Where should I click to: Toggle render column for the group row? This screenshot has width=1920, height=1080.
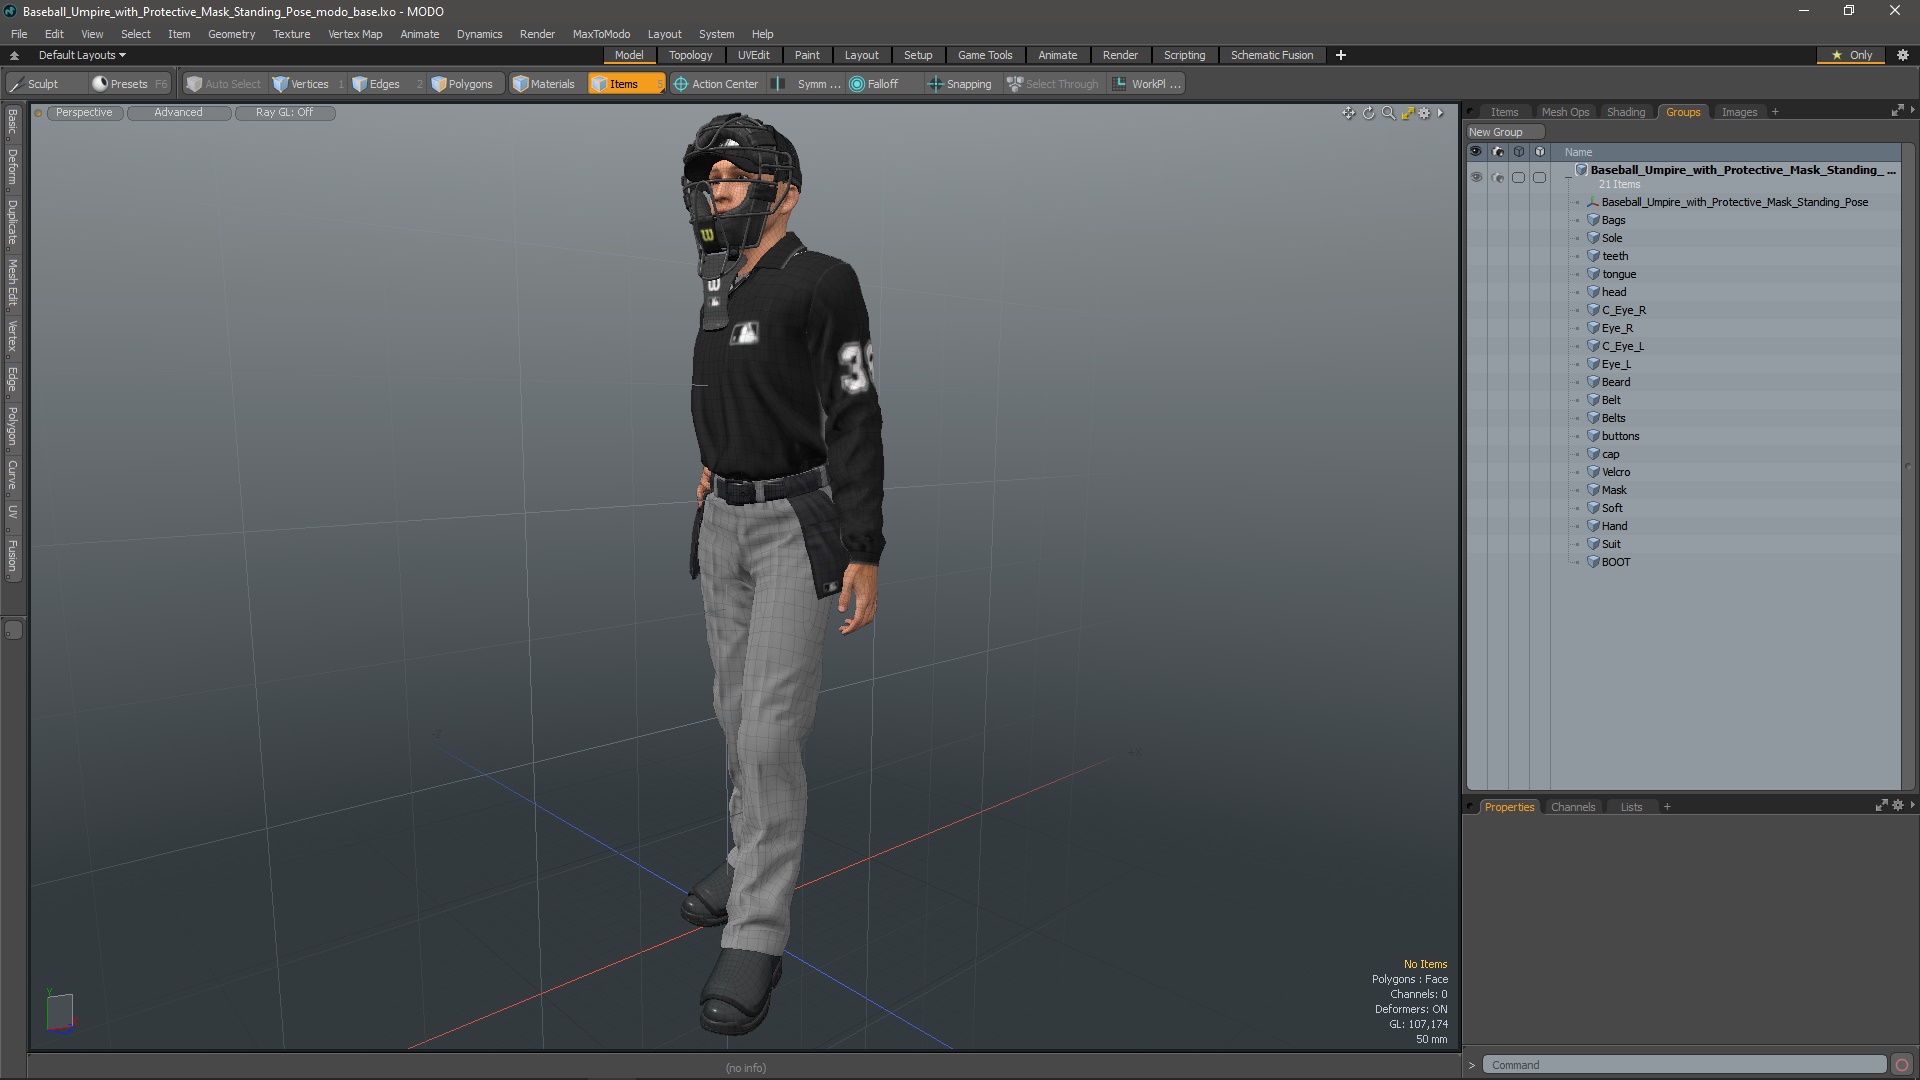(1497, 177)
